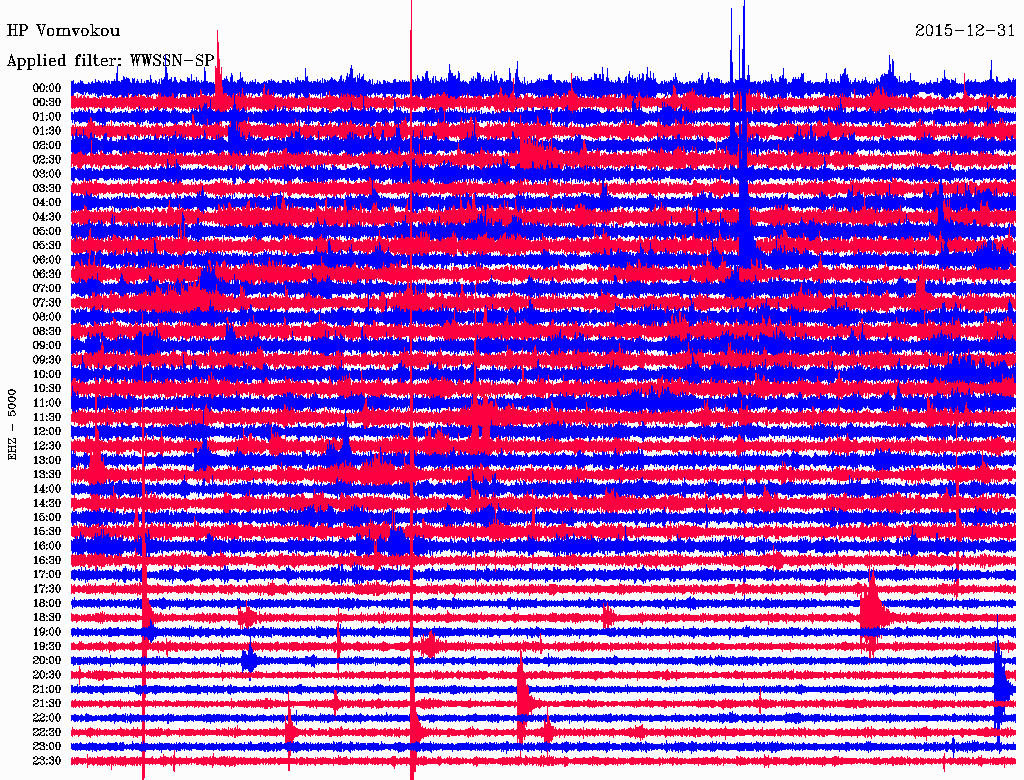
Task: Click the station title 'HP Vomvokou'
Action: tap(63, 31)
